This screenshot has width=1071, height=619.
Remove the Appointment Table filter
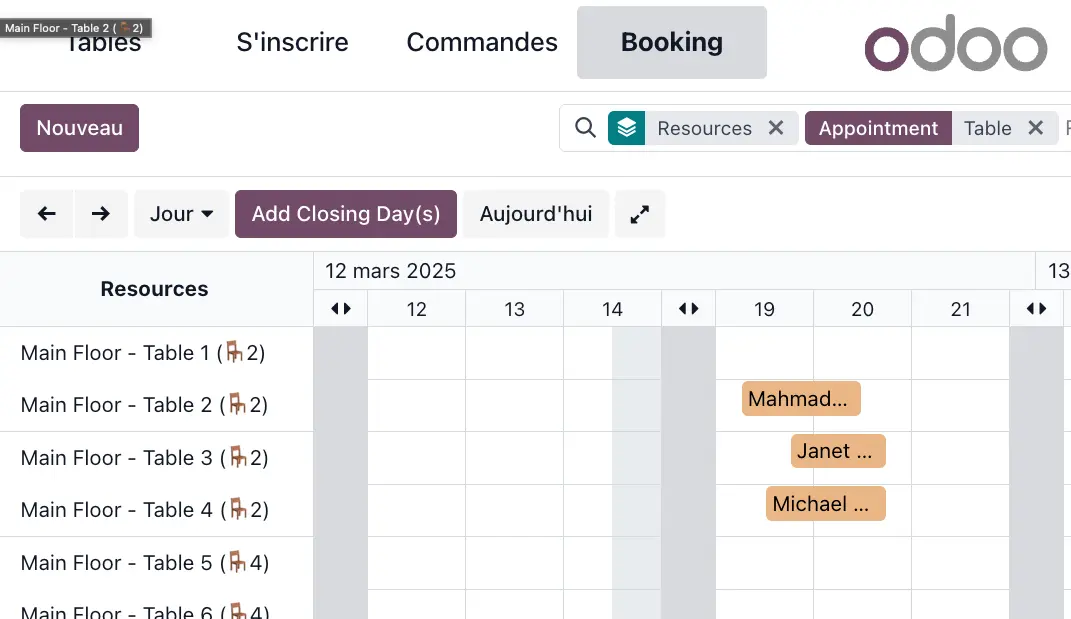click(1036, 128)
